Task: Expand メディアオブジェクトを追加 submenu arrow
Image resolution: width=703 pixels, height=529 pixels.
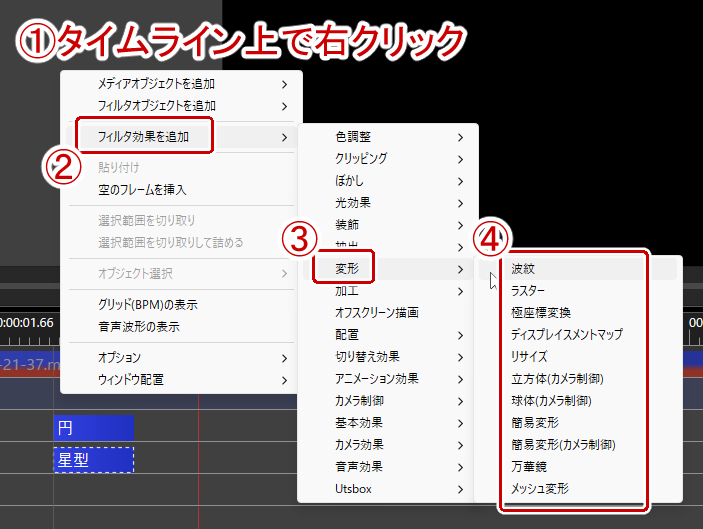Action: (x=284, y=84)
